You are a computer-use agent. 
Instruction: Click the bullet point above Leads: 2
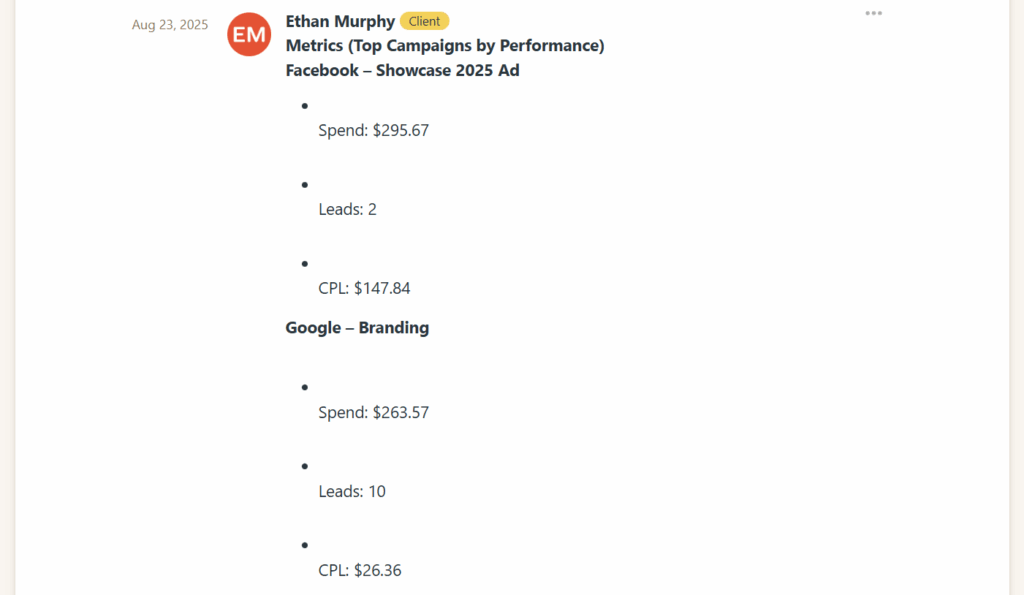click(304, 184)
